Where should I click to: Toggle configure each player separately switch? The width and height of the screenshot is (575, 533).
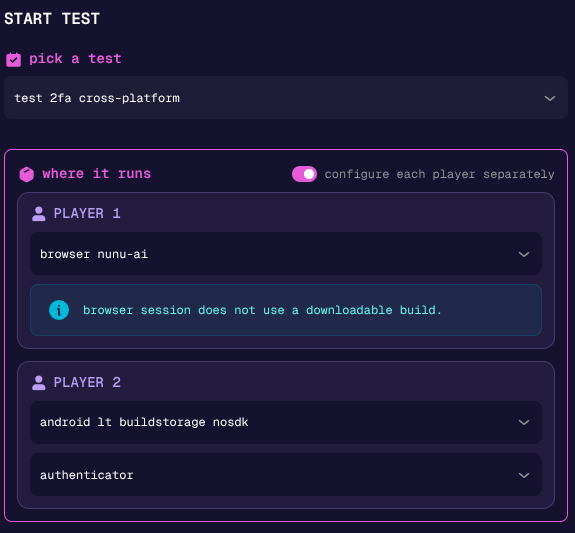pos(304,174)
